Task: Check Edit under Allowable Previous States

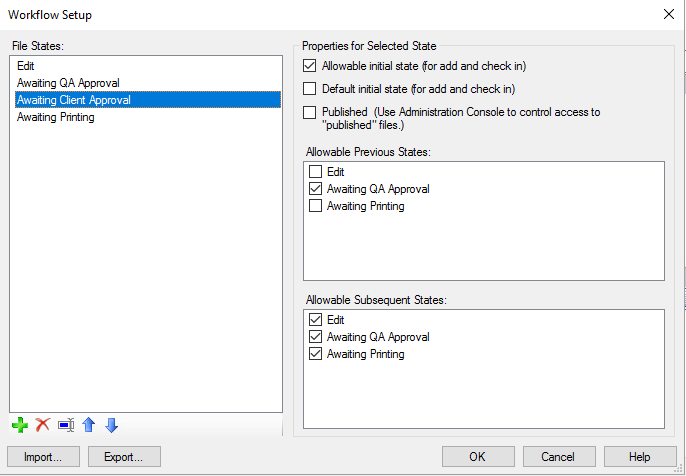Action: tap(315, 172)
